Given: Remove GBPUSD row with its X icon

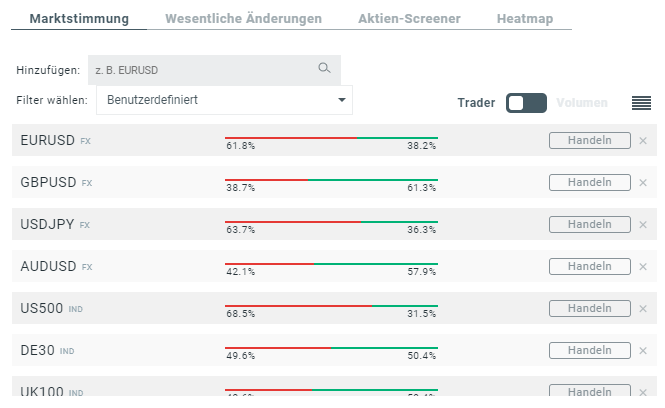Looking at the screenshot, I should click(x=643, y=183).
